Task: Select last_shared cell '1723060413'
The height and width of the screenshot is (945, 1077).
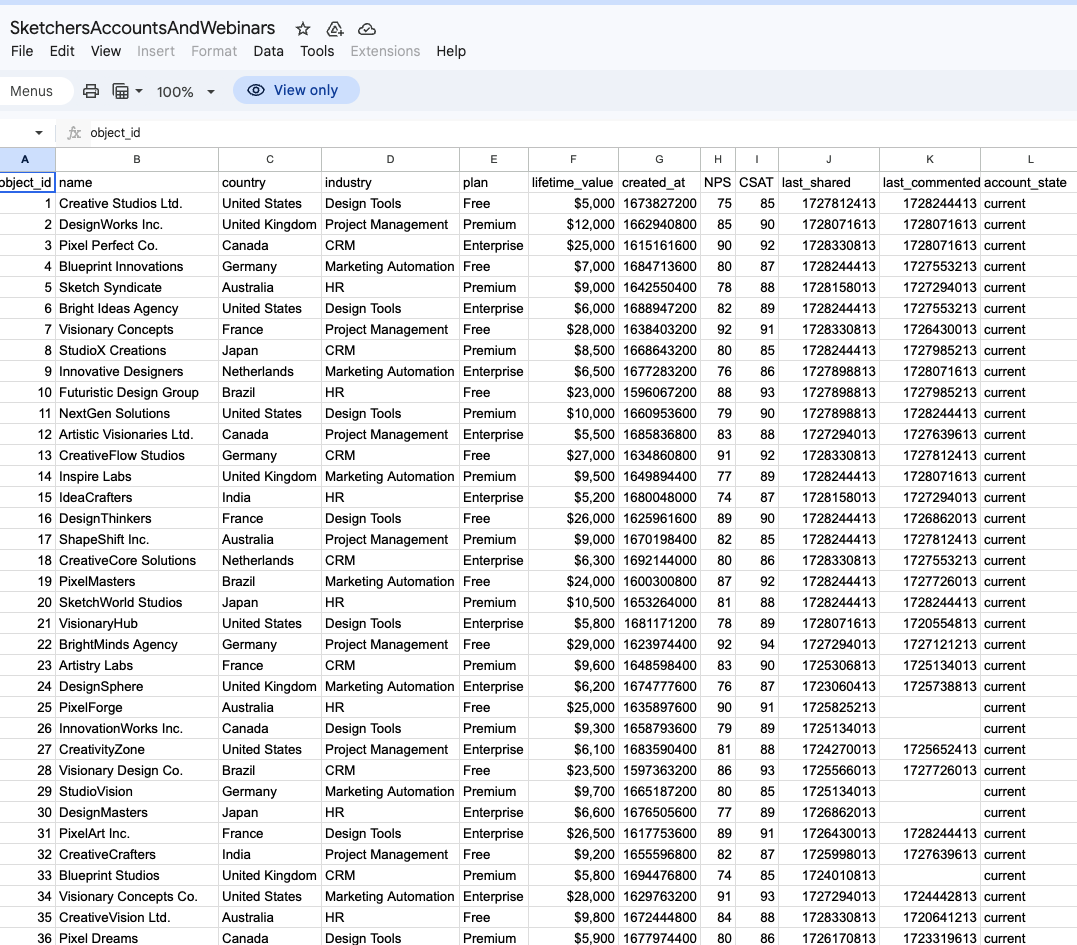Action: (828, 687)
